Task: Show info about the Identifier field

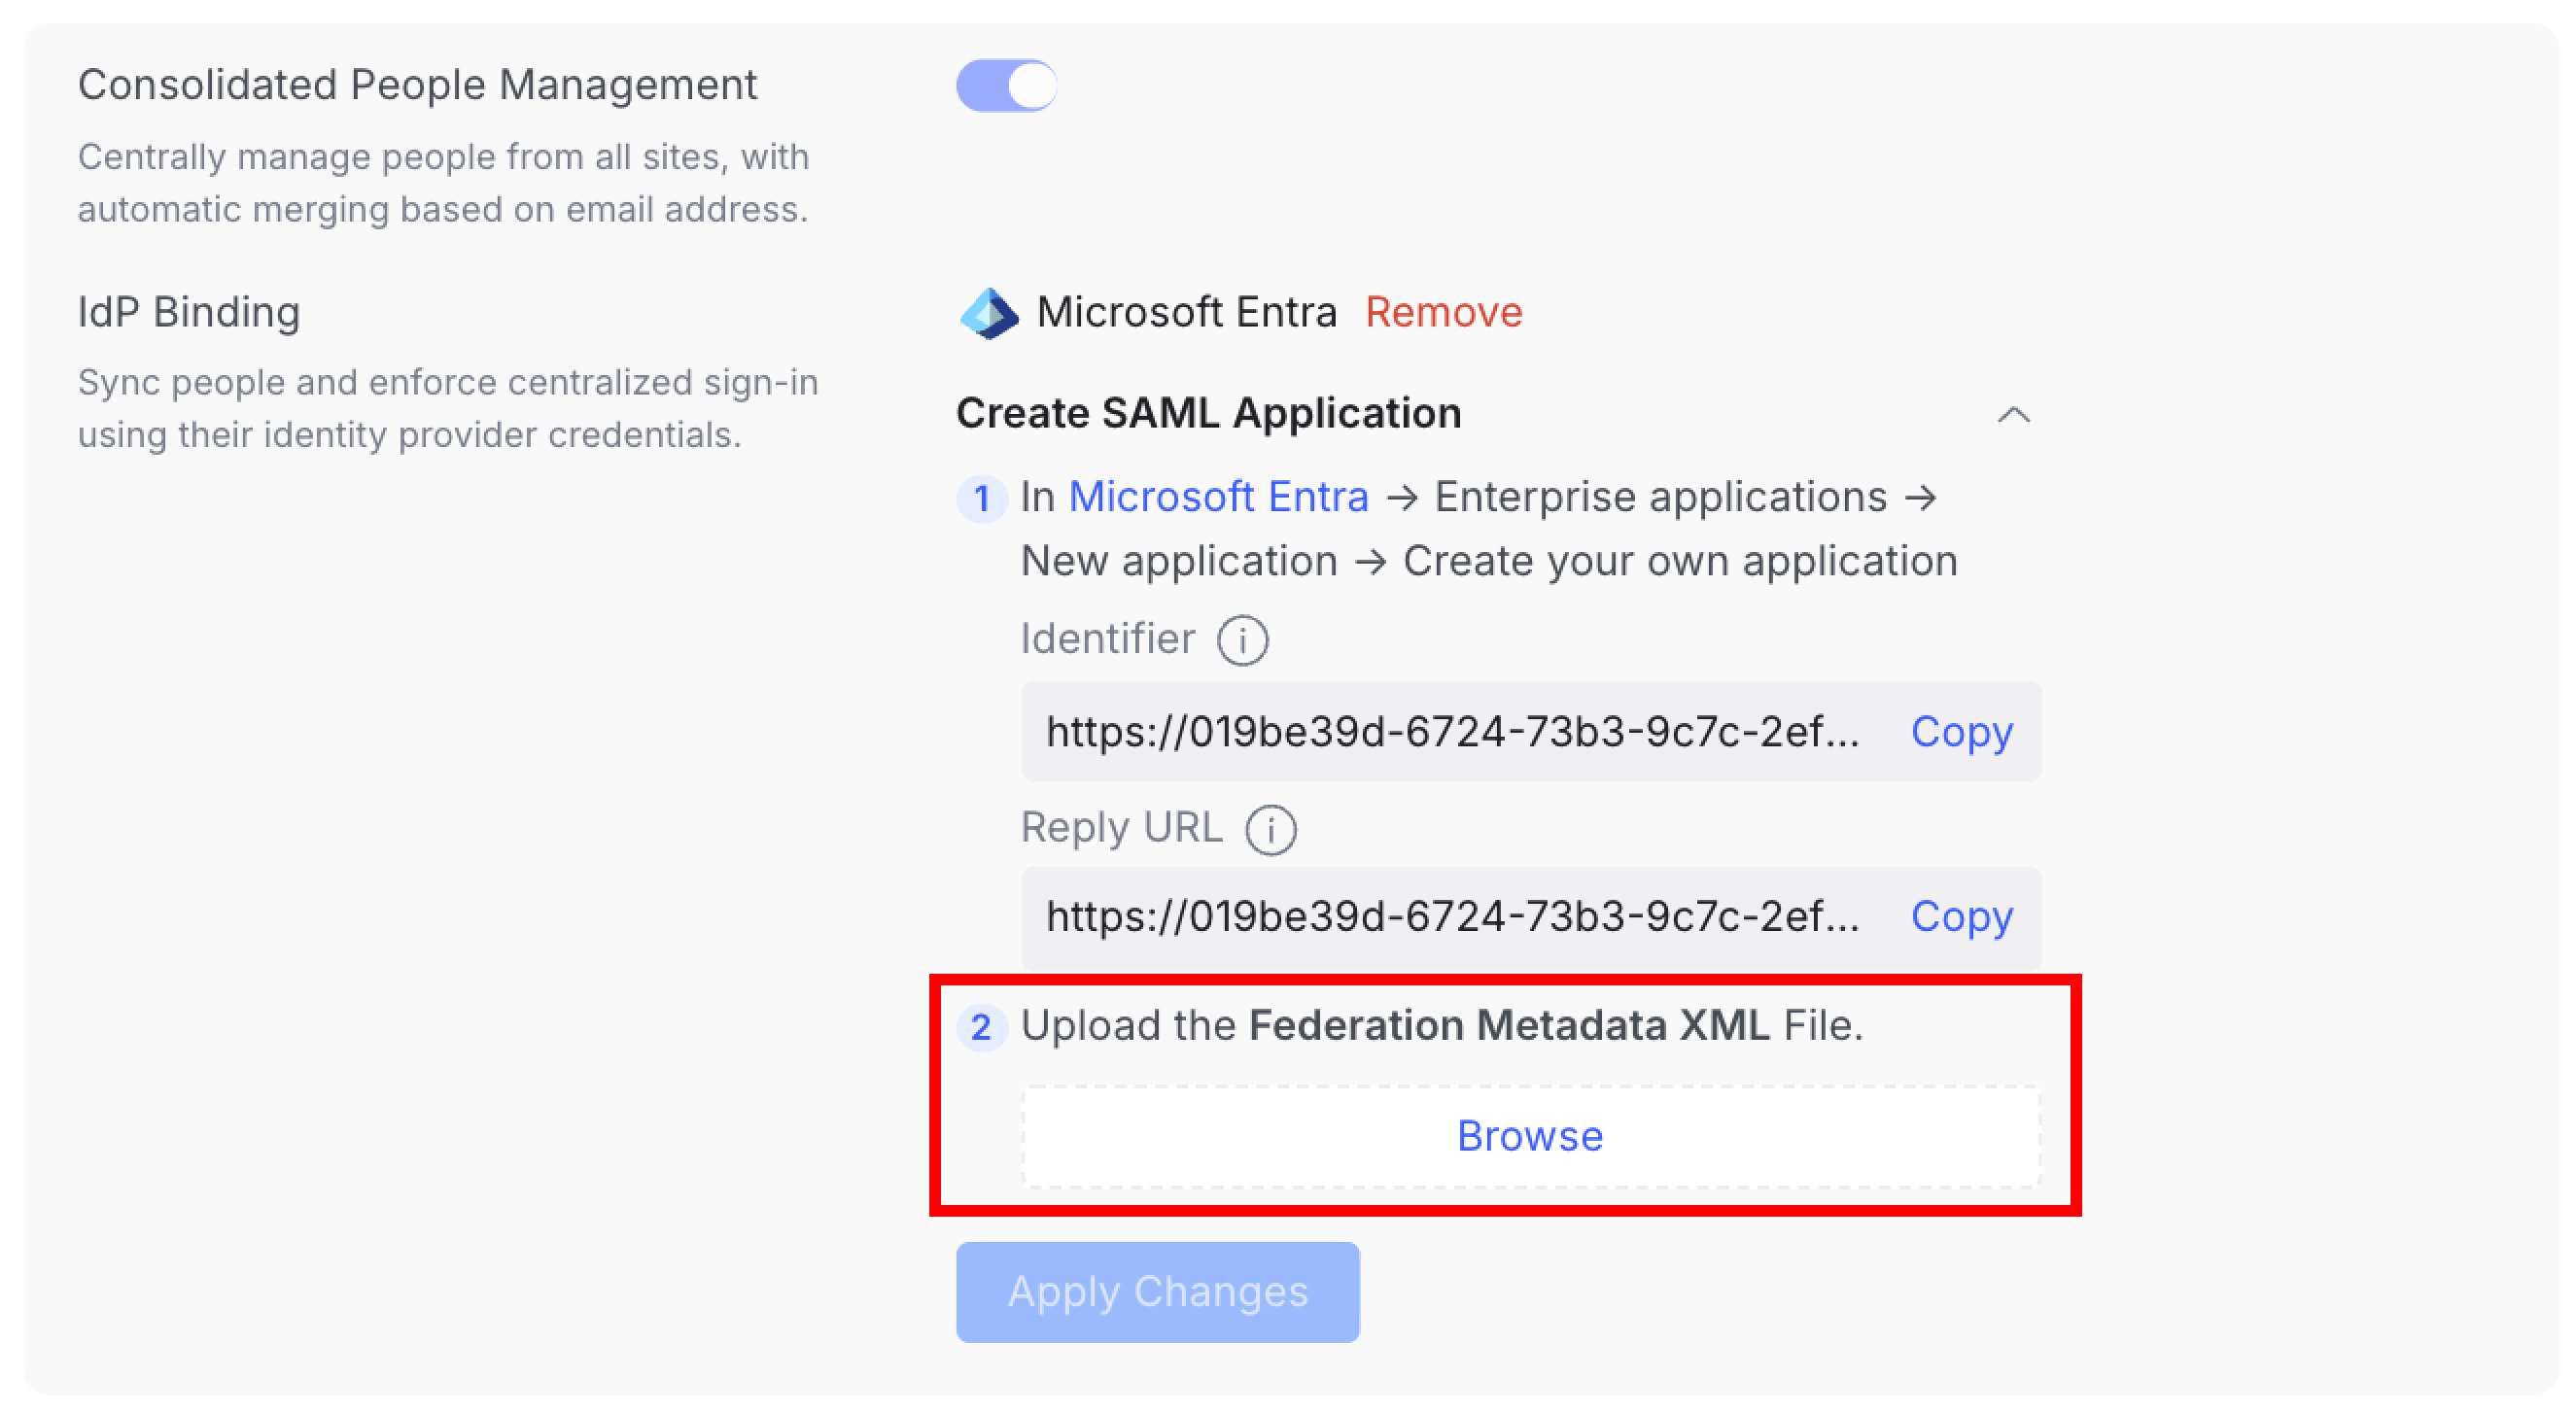Action: click(x=1242, y=640)
